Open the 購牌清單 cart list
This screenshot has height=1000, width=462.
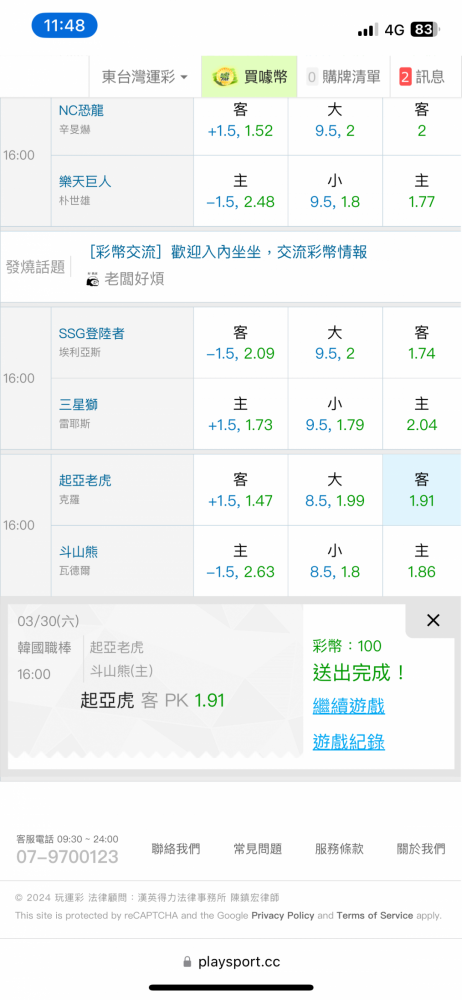coord(344,77)
